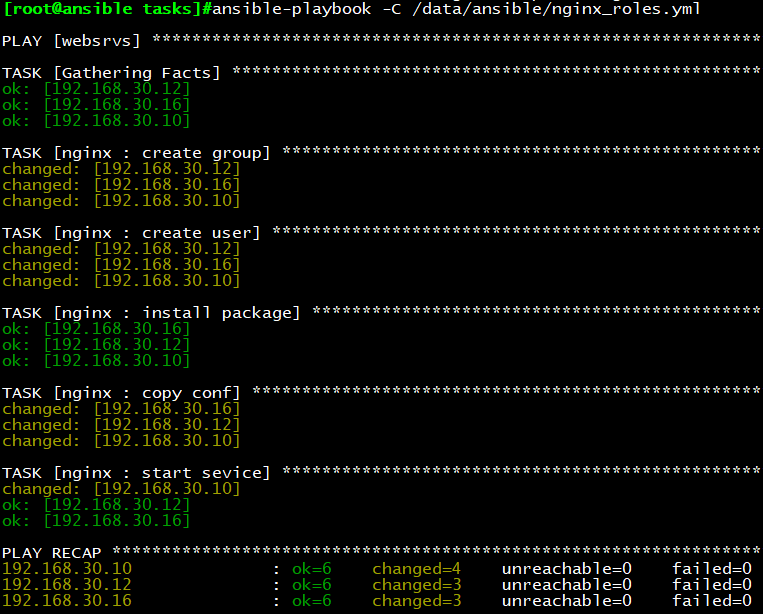Select changed 192.168.30.16 under copy conf
Screen dimensions: 763x614
[x=121, y=409]
